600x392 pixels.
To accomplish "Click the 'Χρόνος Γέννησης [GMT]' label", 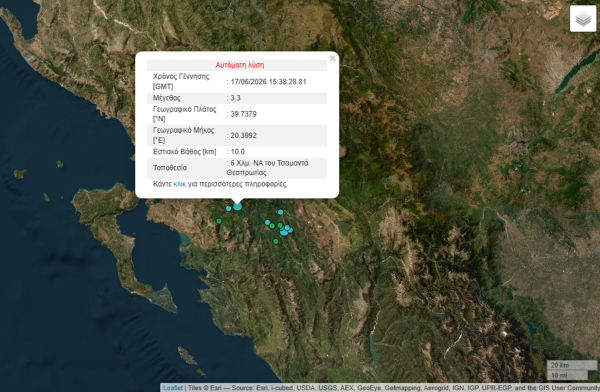I will 181,81.
